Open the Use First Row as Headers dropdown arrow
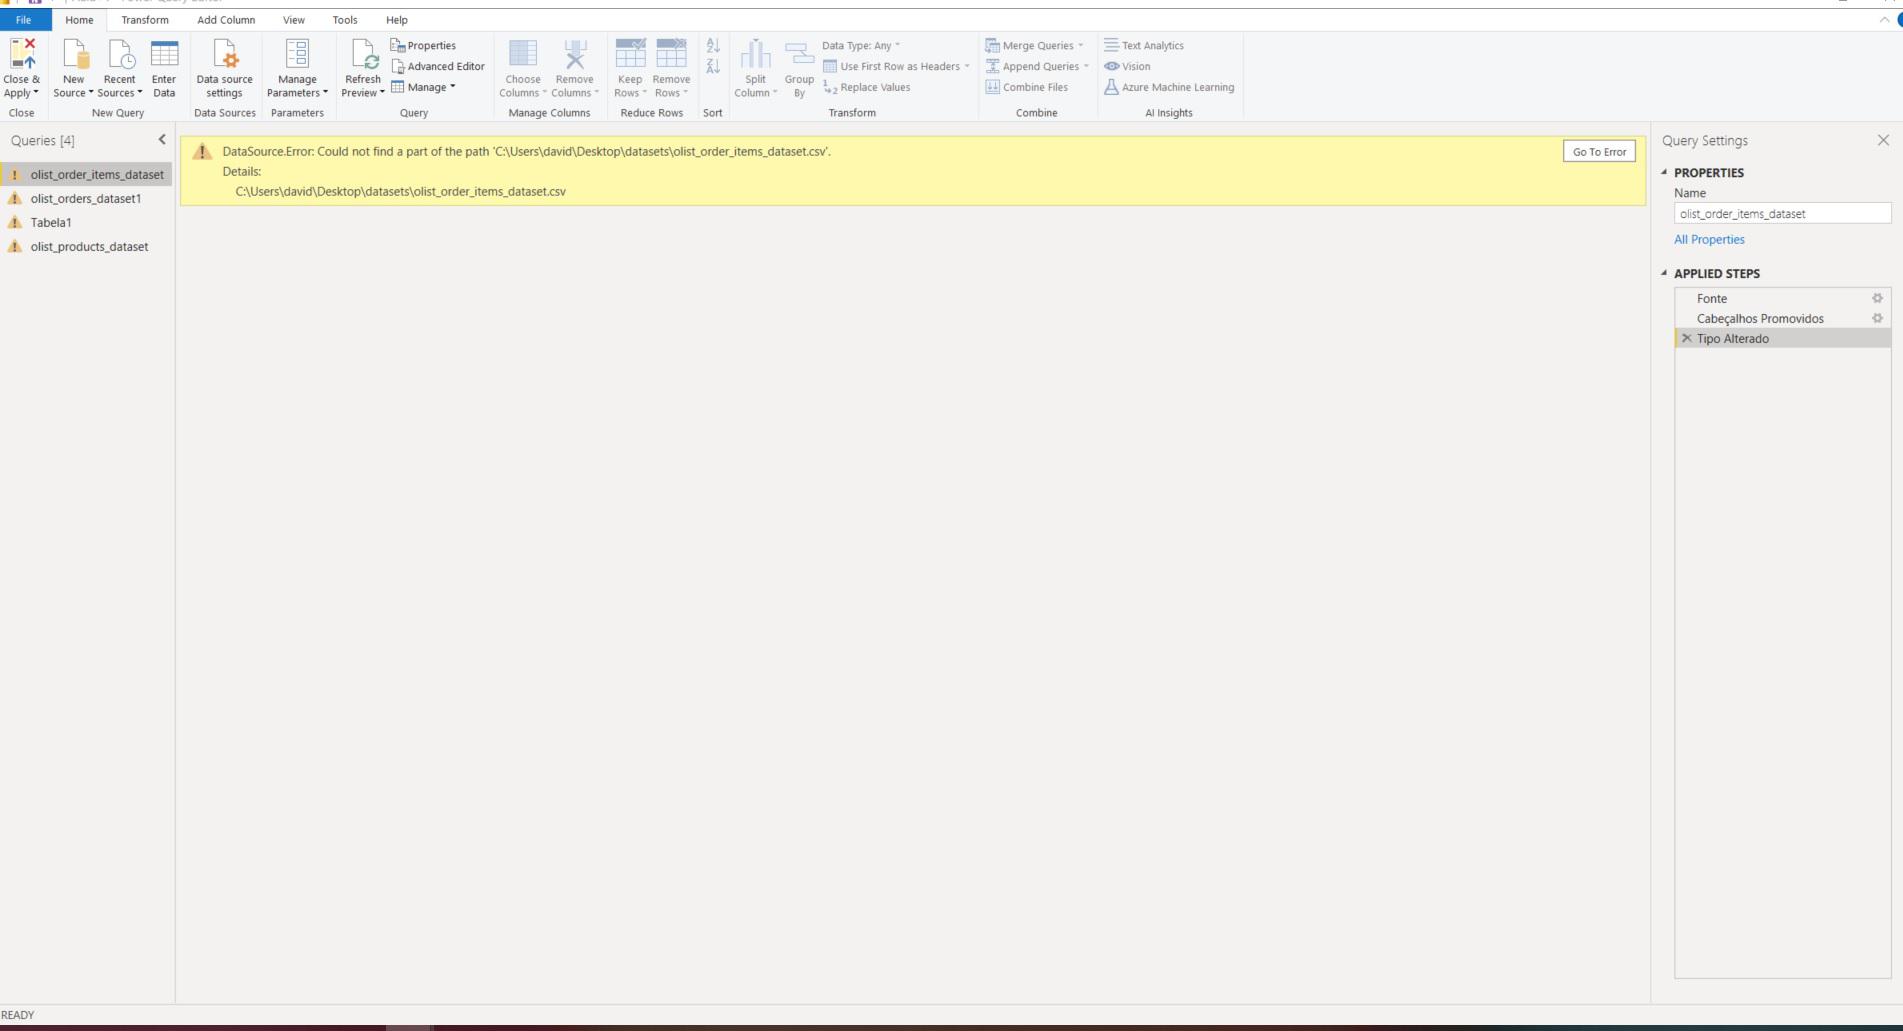Viewport: 1903px width, 1031px height. tap(967, 66)
